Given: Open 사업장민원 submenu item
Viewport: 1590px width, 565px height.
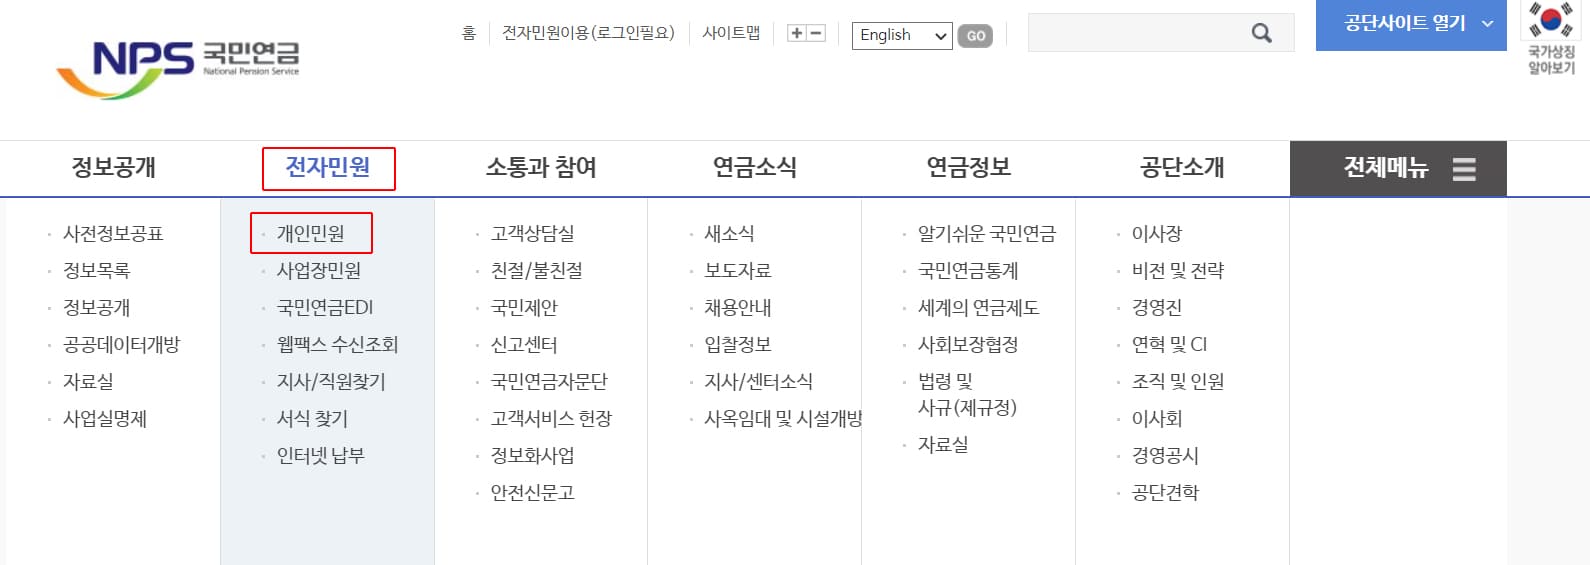Looking at the screenshot, I should click(x=319, y=271).
